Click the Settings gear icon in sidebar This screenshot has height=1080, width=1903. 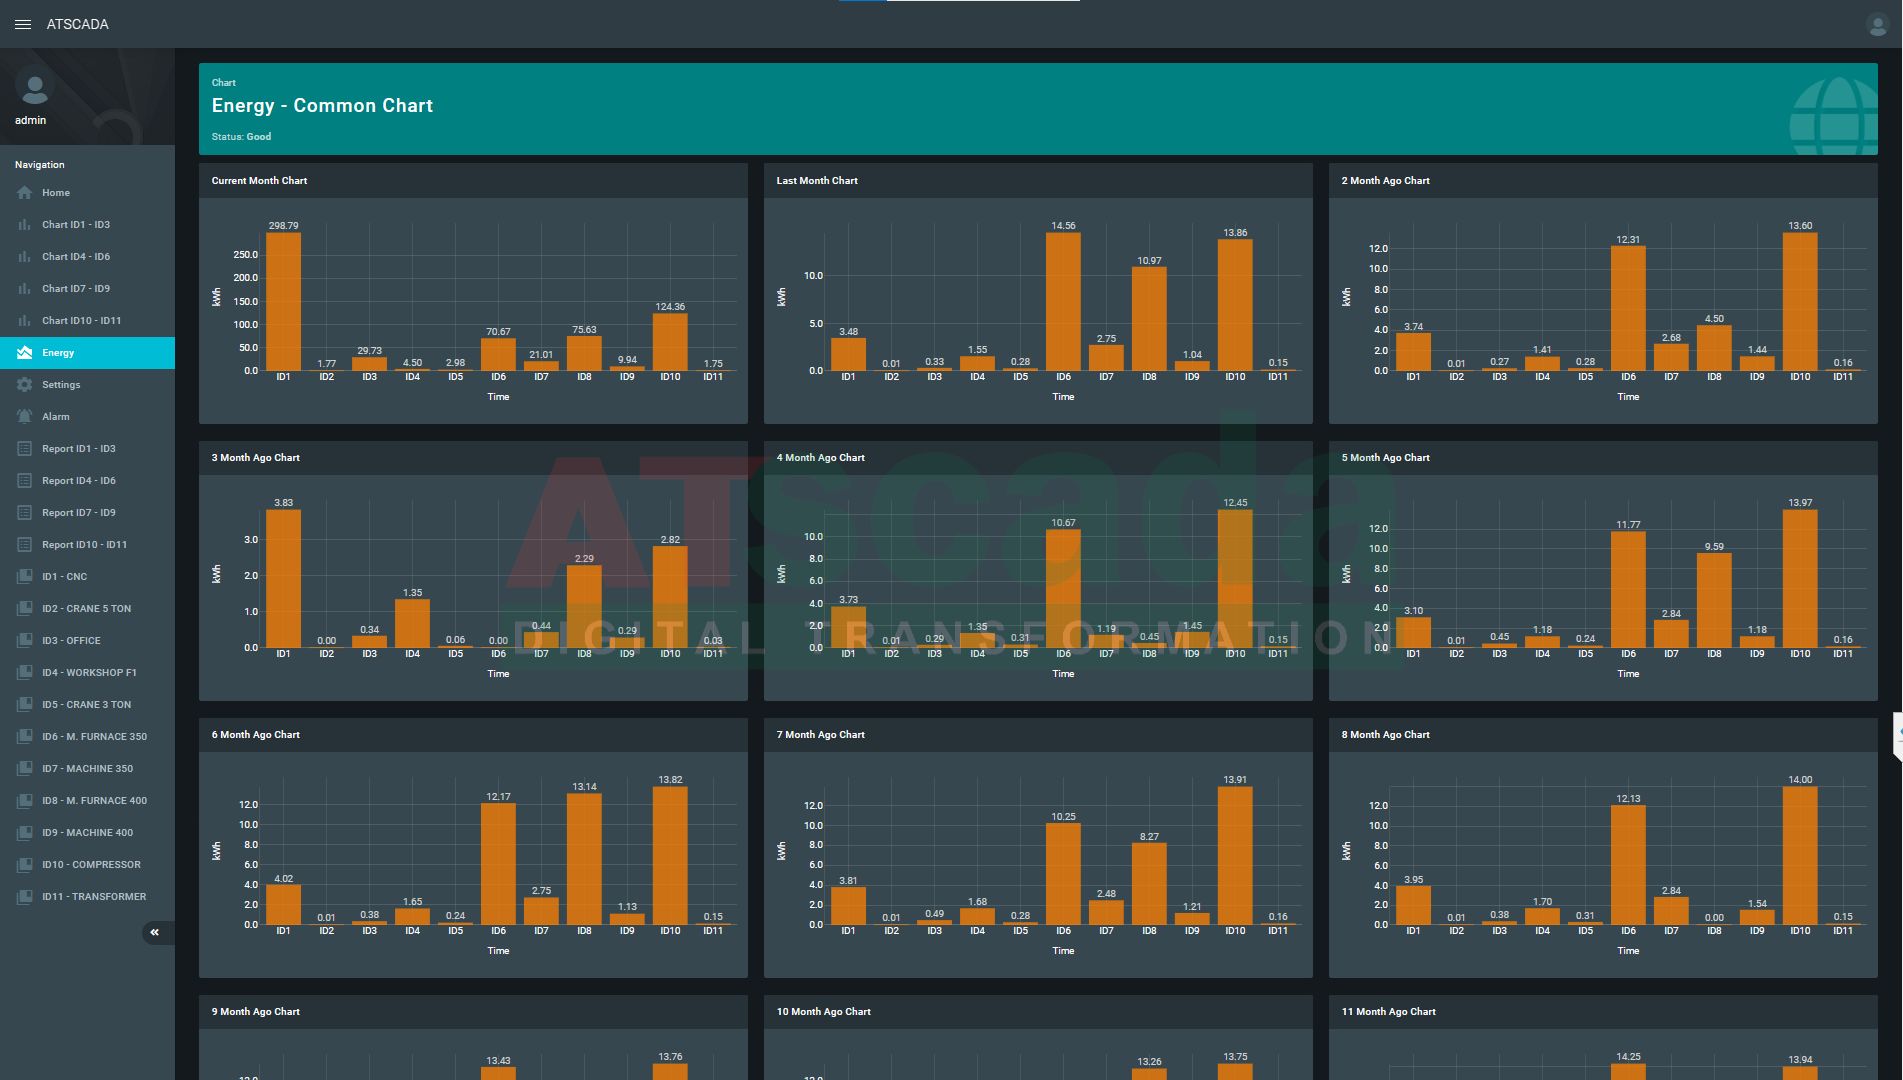click(x=24, y=385)
